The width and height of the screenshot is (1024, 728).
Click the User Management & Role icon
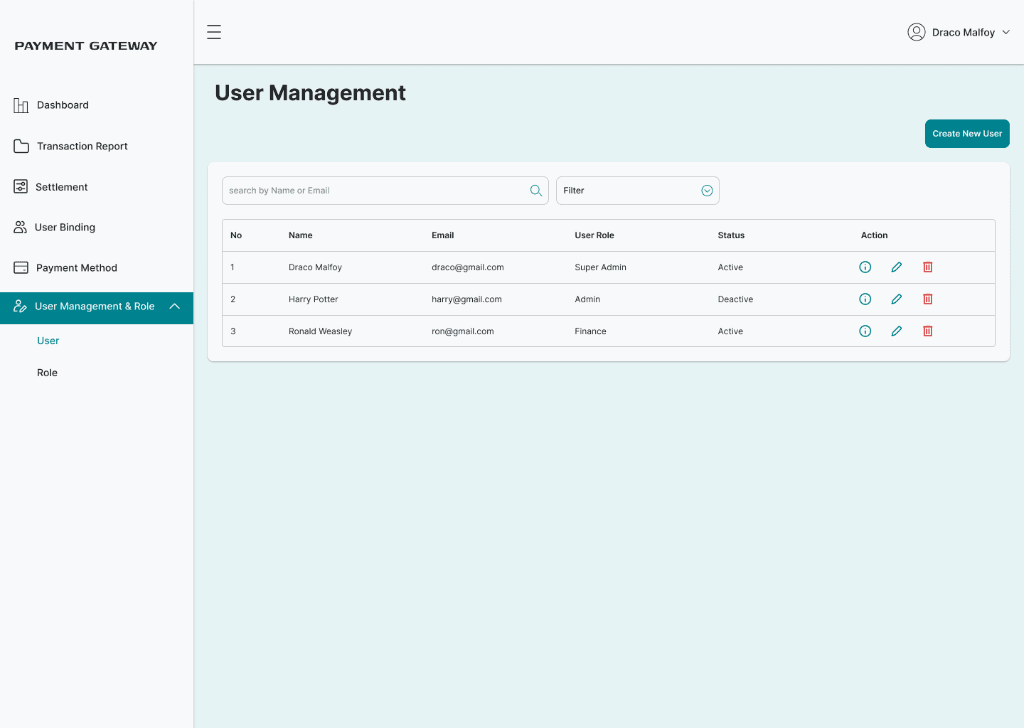coord(20,306)
